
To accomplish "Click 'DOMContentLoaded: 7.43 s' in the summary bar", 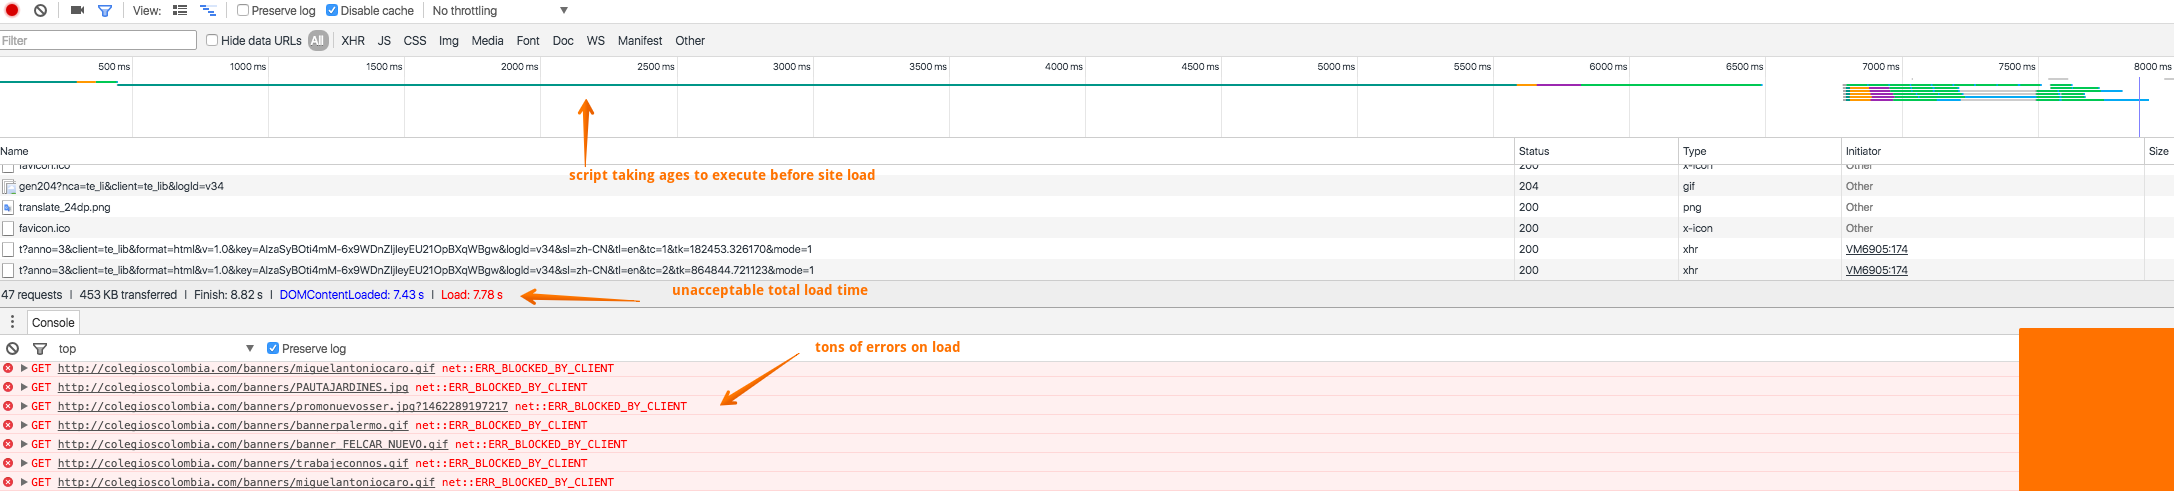I will (351, 295).
